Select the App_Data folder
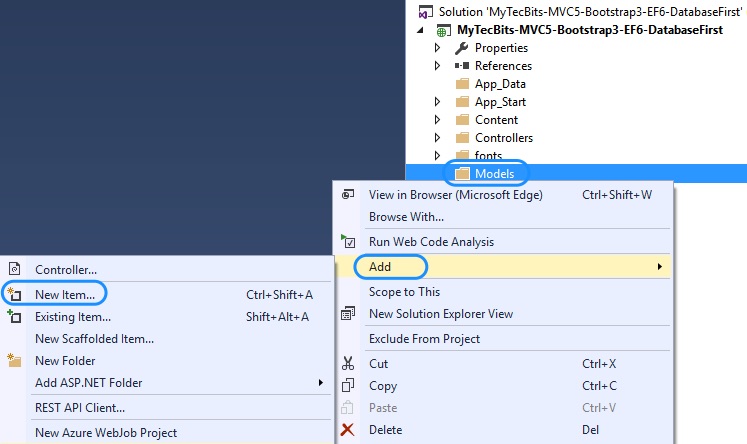Screen dimensions: 747x444 click(500, 84)
